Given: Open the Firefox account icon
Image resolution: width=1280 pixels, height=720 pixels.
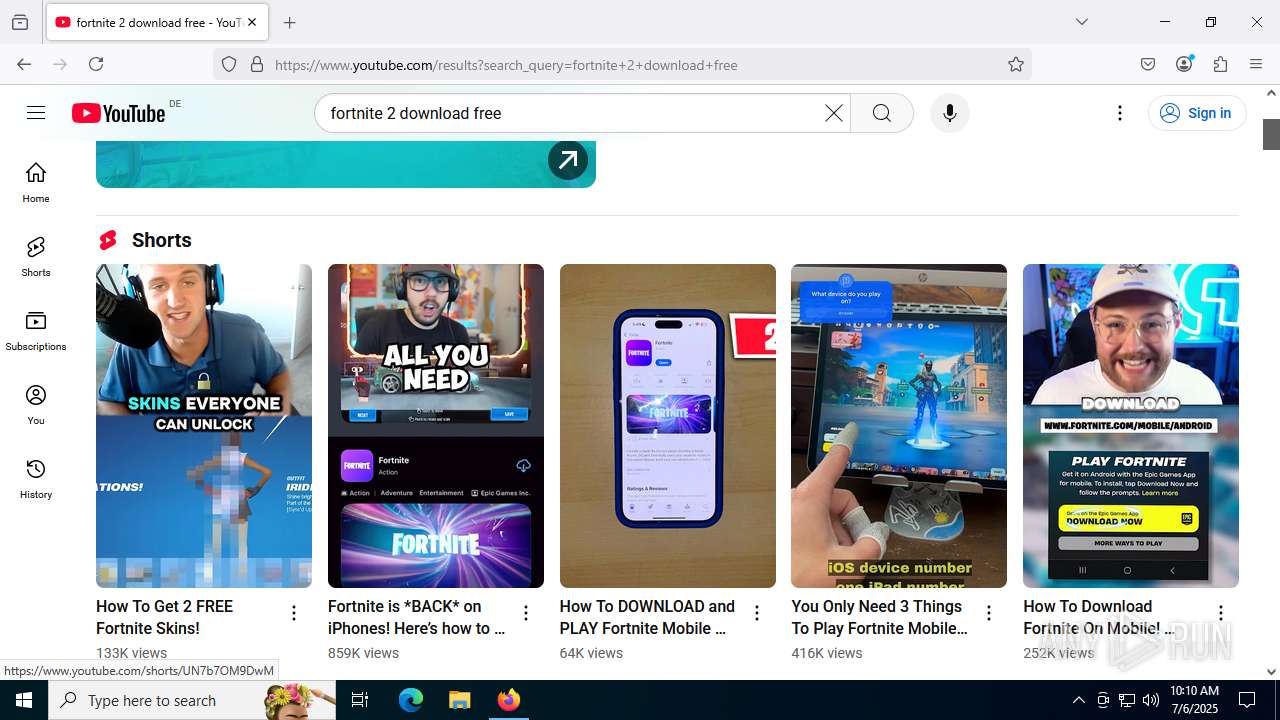Looking at the screenshot, I should coord(1184,64).
